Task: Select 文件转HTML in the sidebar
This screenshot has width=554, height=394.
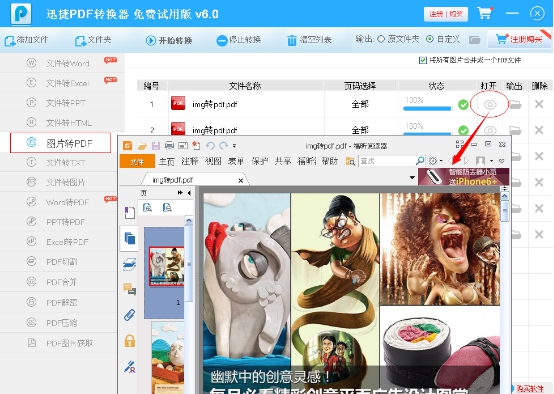Action: [x=63, y=123]
